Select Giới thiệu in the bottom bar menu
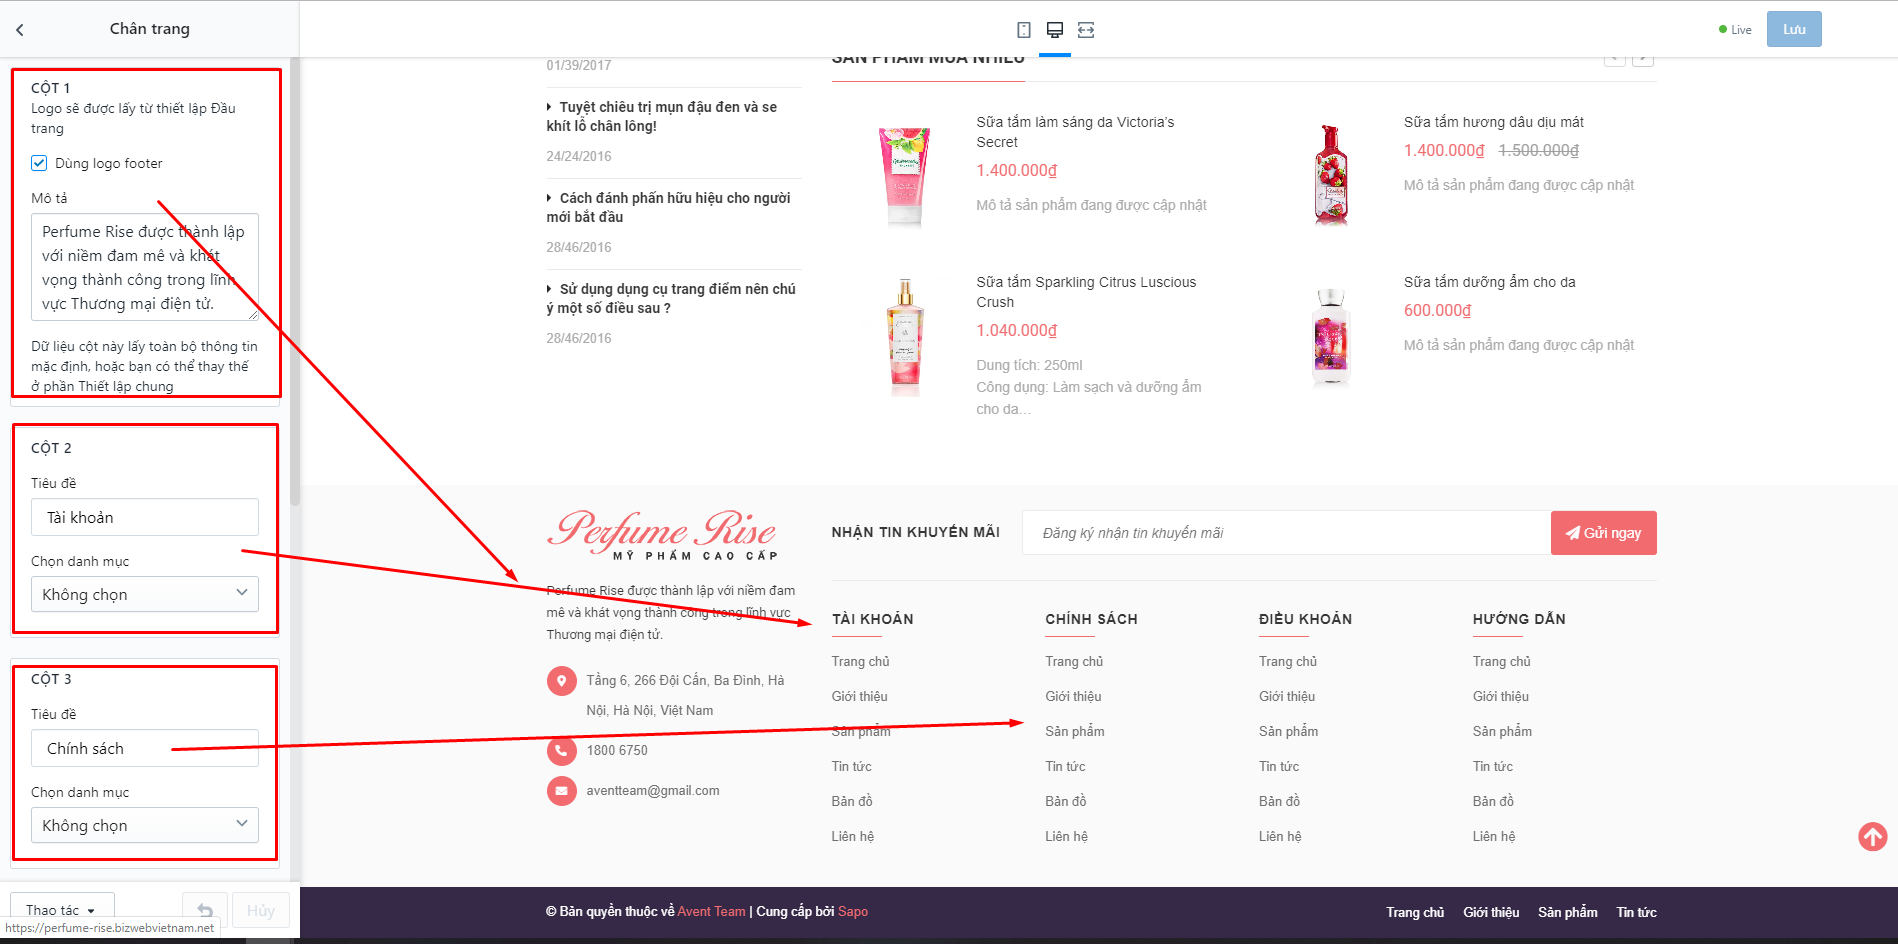This screenshot has width=1898, height=944. (x=1491, y=912)
